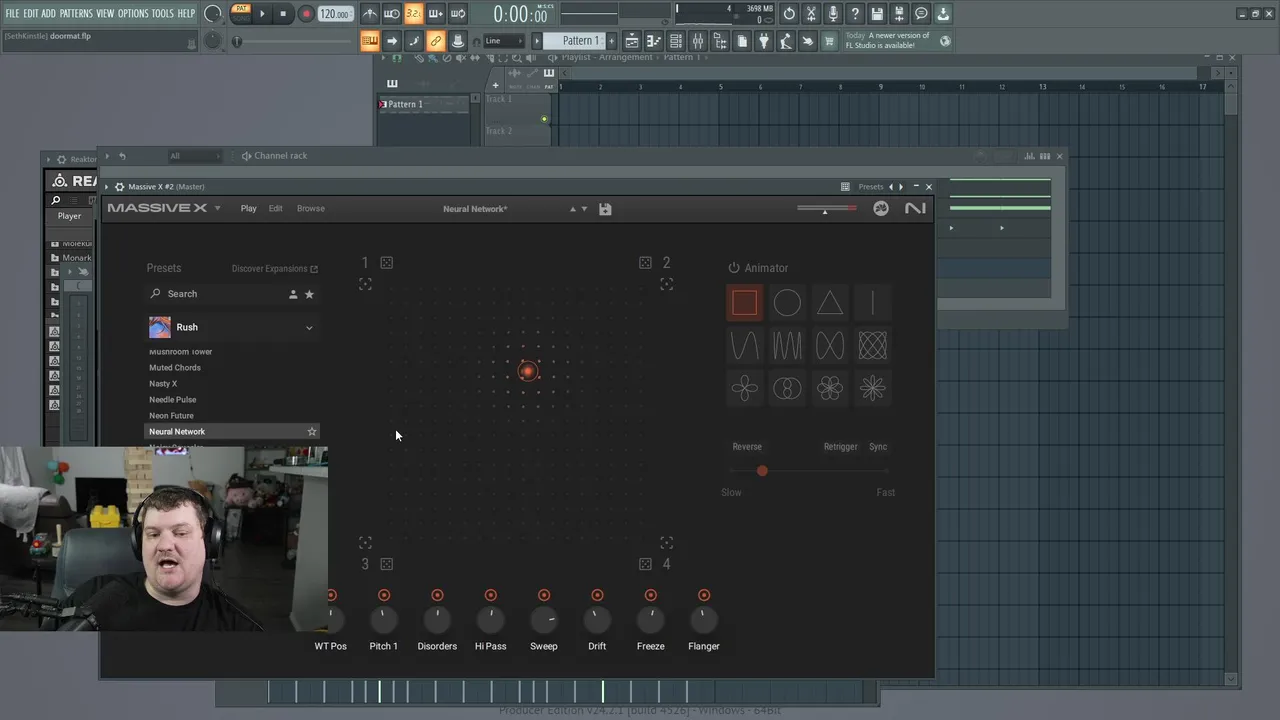The image size is (1280, 720).
Task: Toggle the Animator power button
Action: [x=734, y=268]
